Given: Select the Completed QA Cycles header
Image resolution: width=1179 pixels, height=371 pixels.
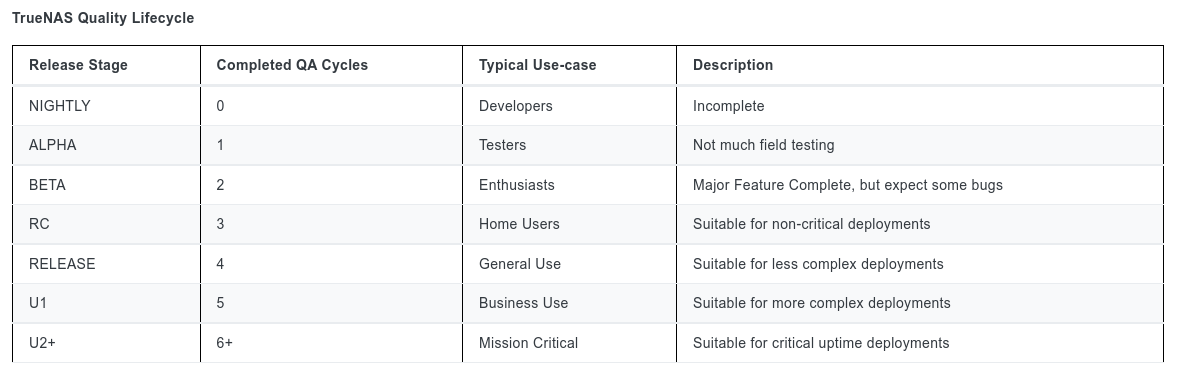Looking at the screenshot, I should click(x=292, y=65).
